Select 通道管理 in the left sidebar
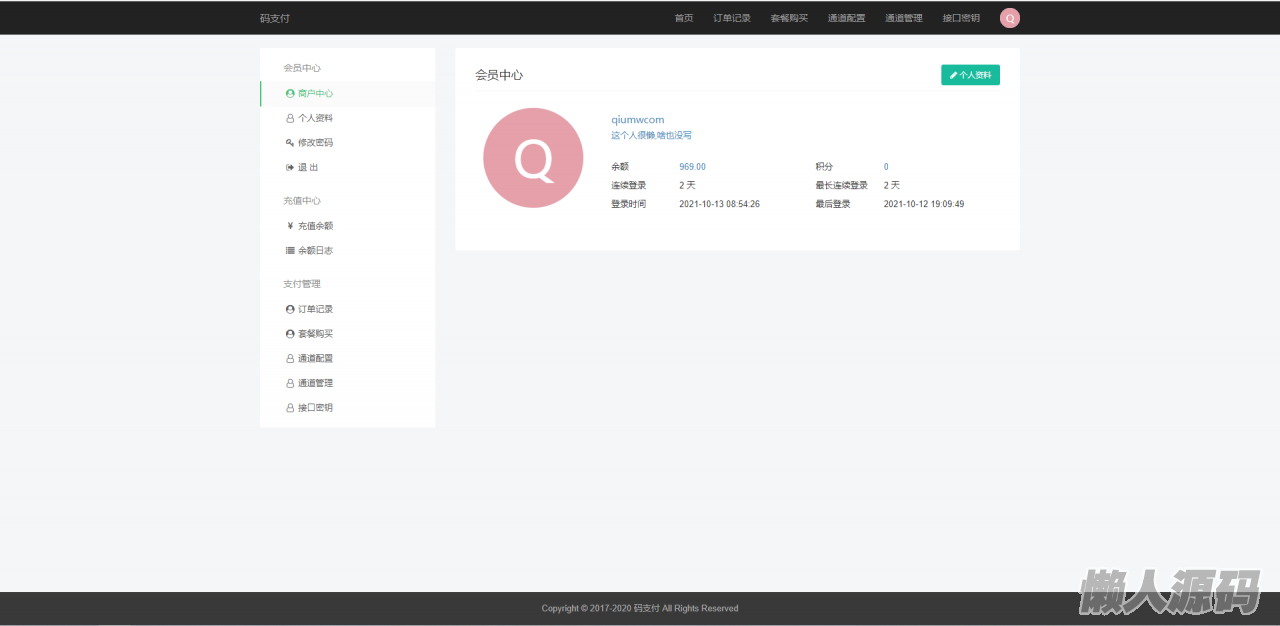This screenshot has height=626, width=1280. [315, 383]
